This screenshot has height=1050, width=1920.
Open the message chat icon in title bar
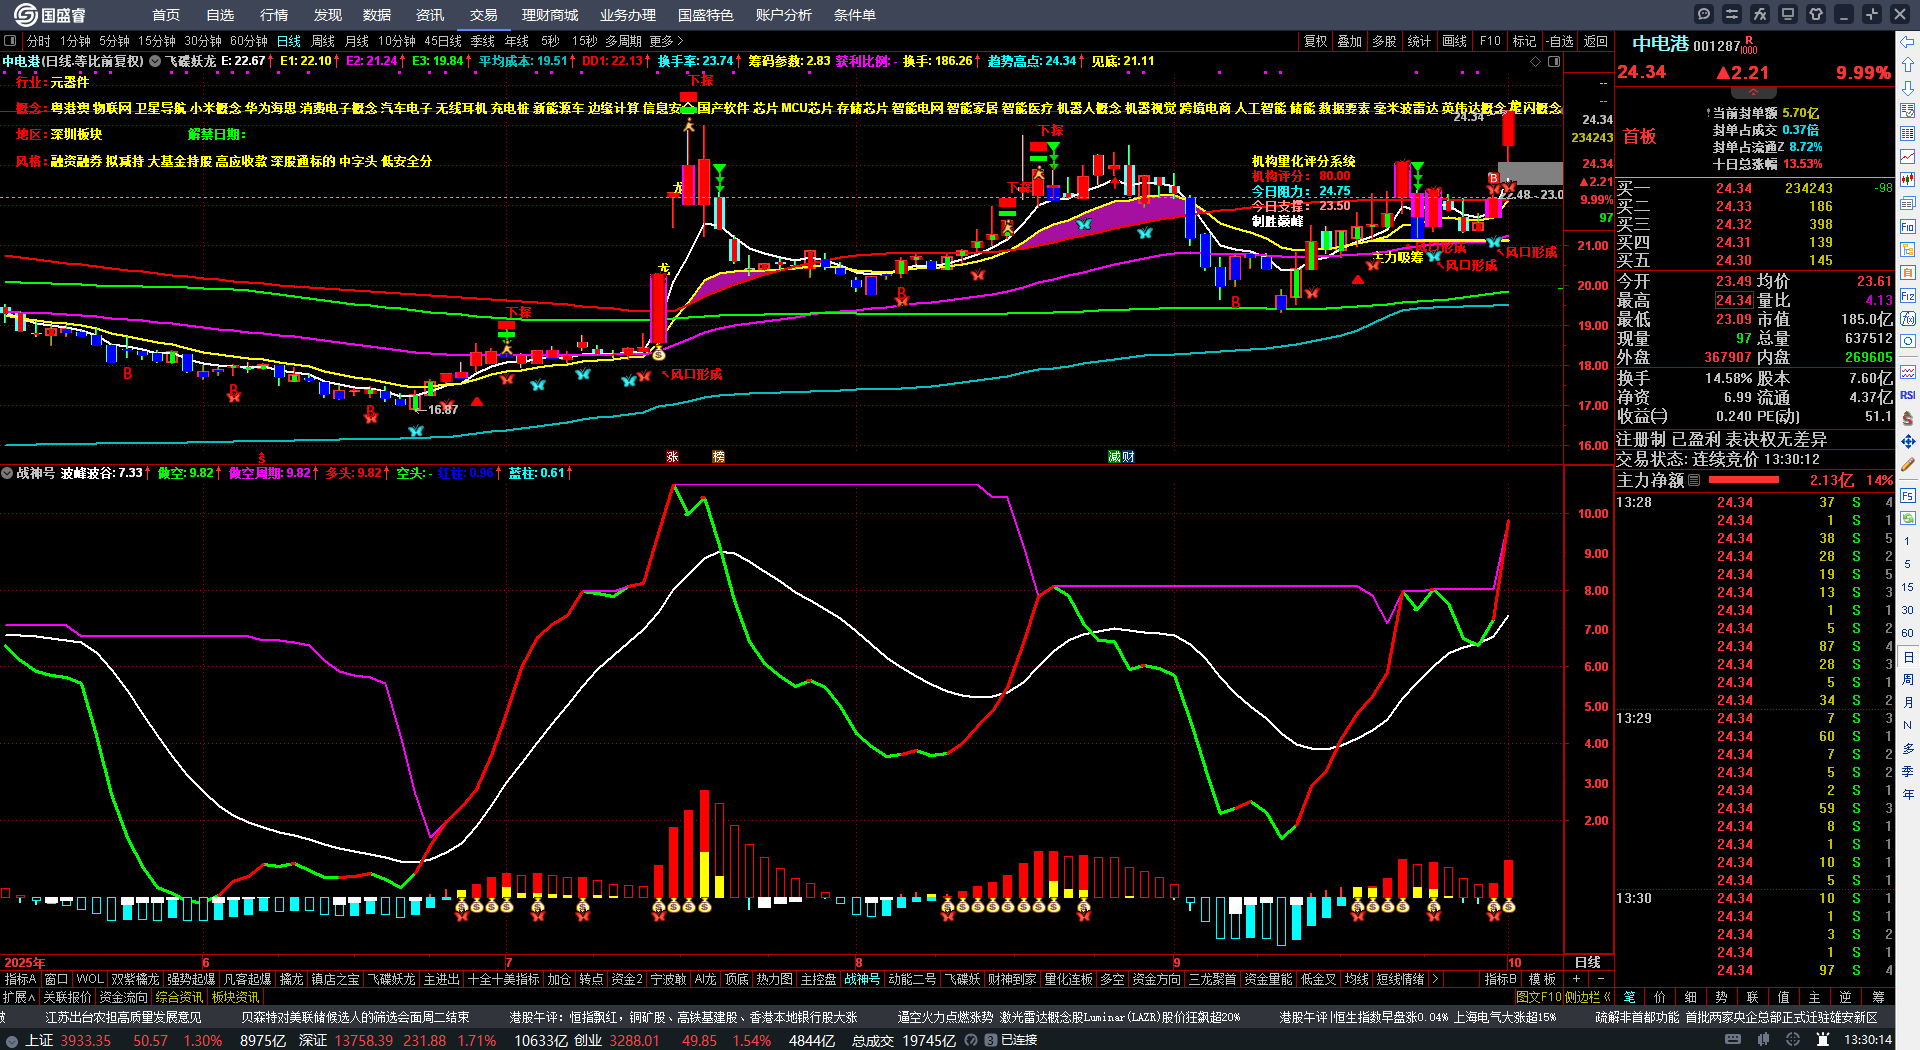pyautogui.click(x=1704, y=14)
